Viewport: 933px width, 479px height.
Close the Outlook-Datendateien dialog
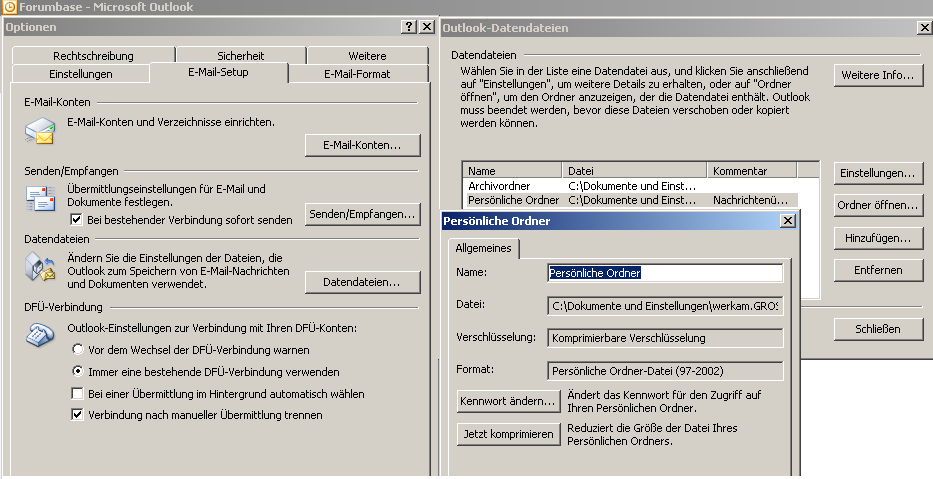click(925, 28)
